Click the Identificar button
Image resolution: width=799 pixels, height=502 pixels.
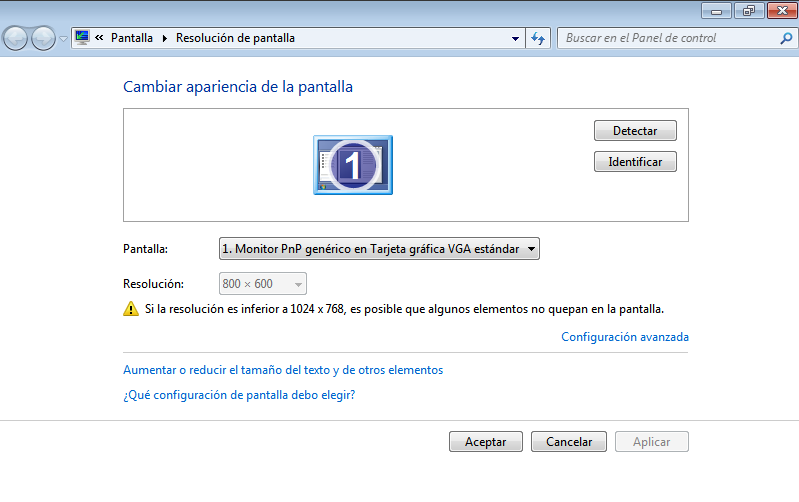click(635, 162)
